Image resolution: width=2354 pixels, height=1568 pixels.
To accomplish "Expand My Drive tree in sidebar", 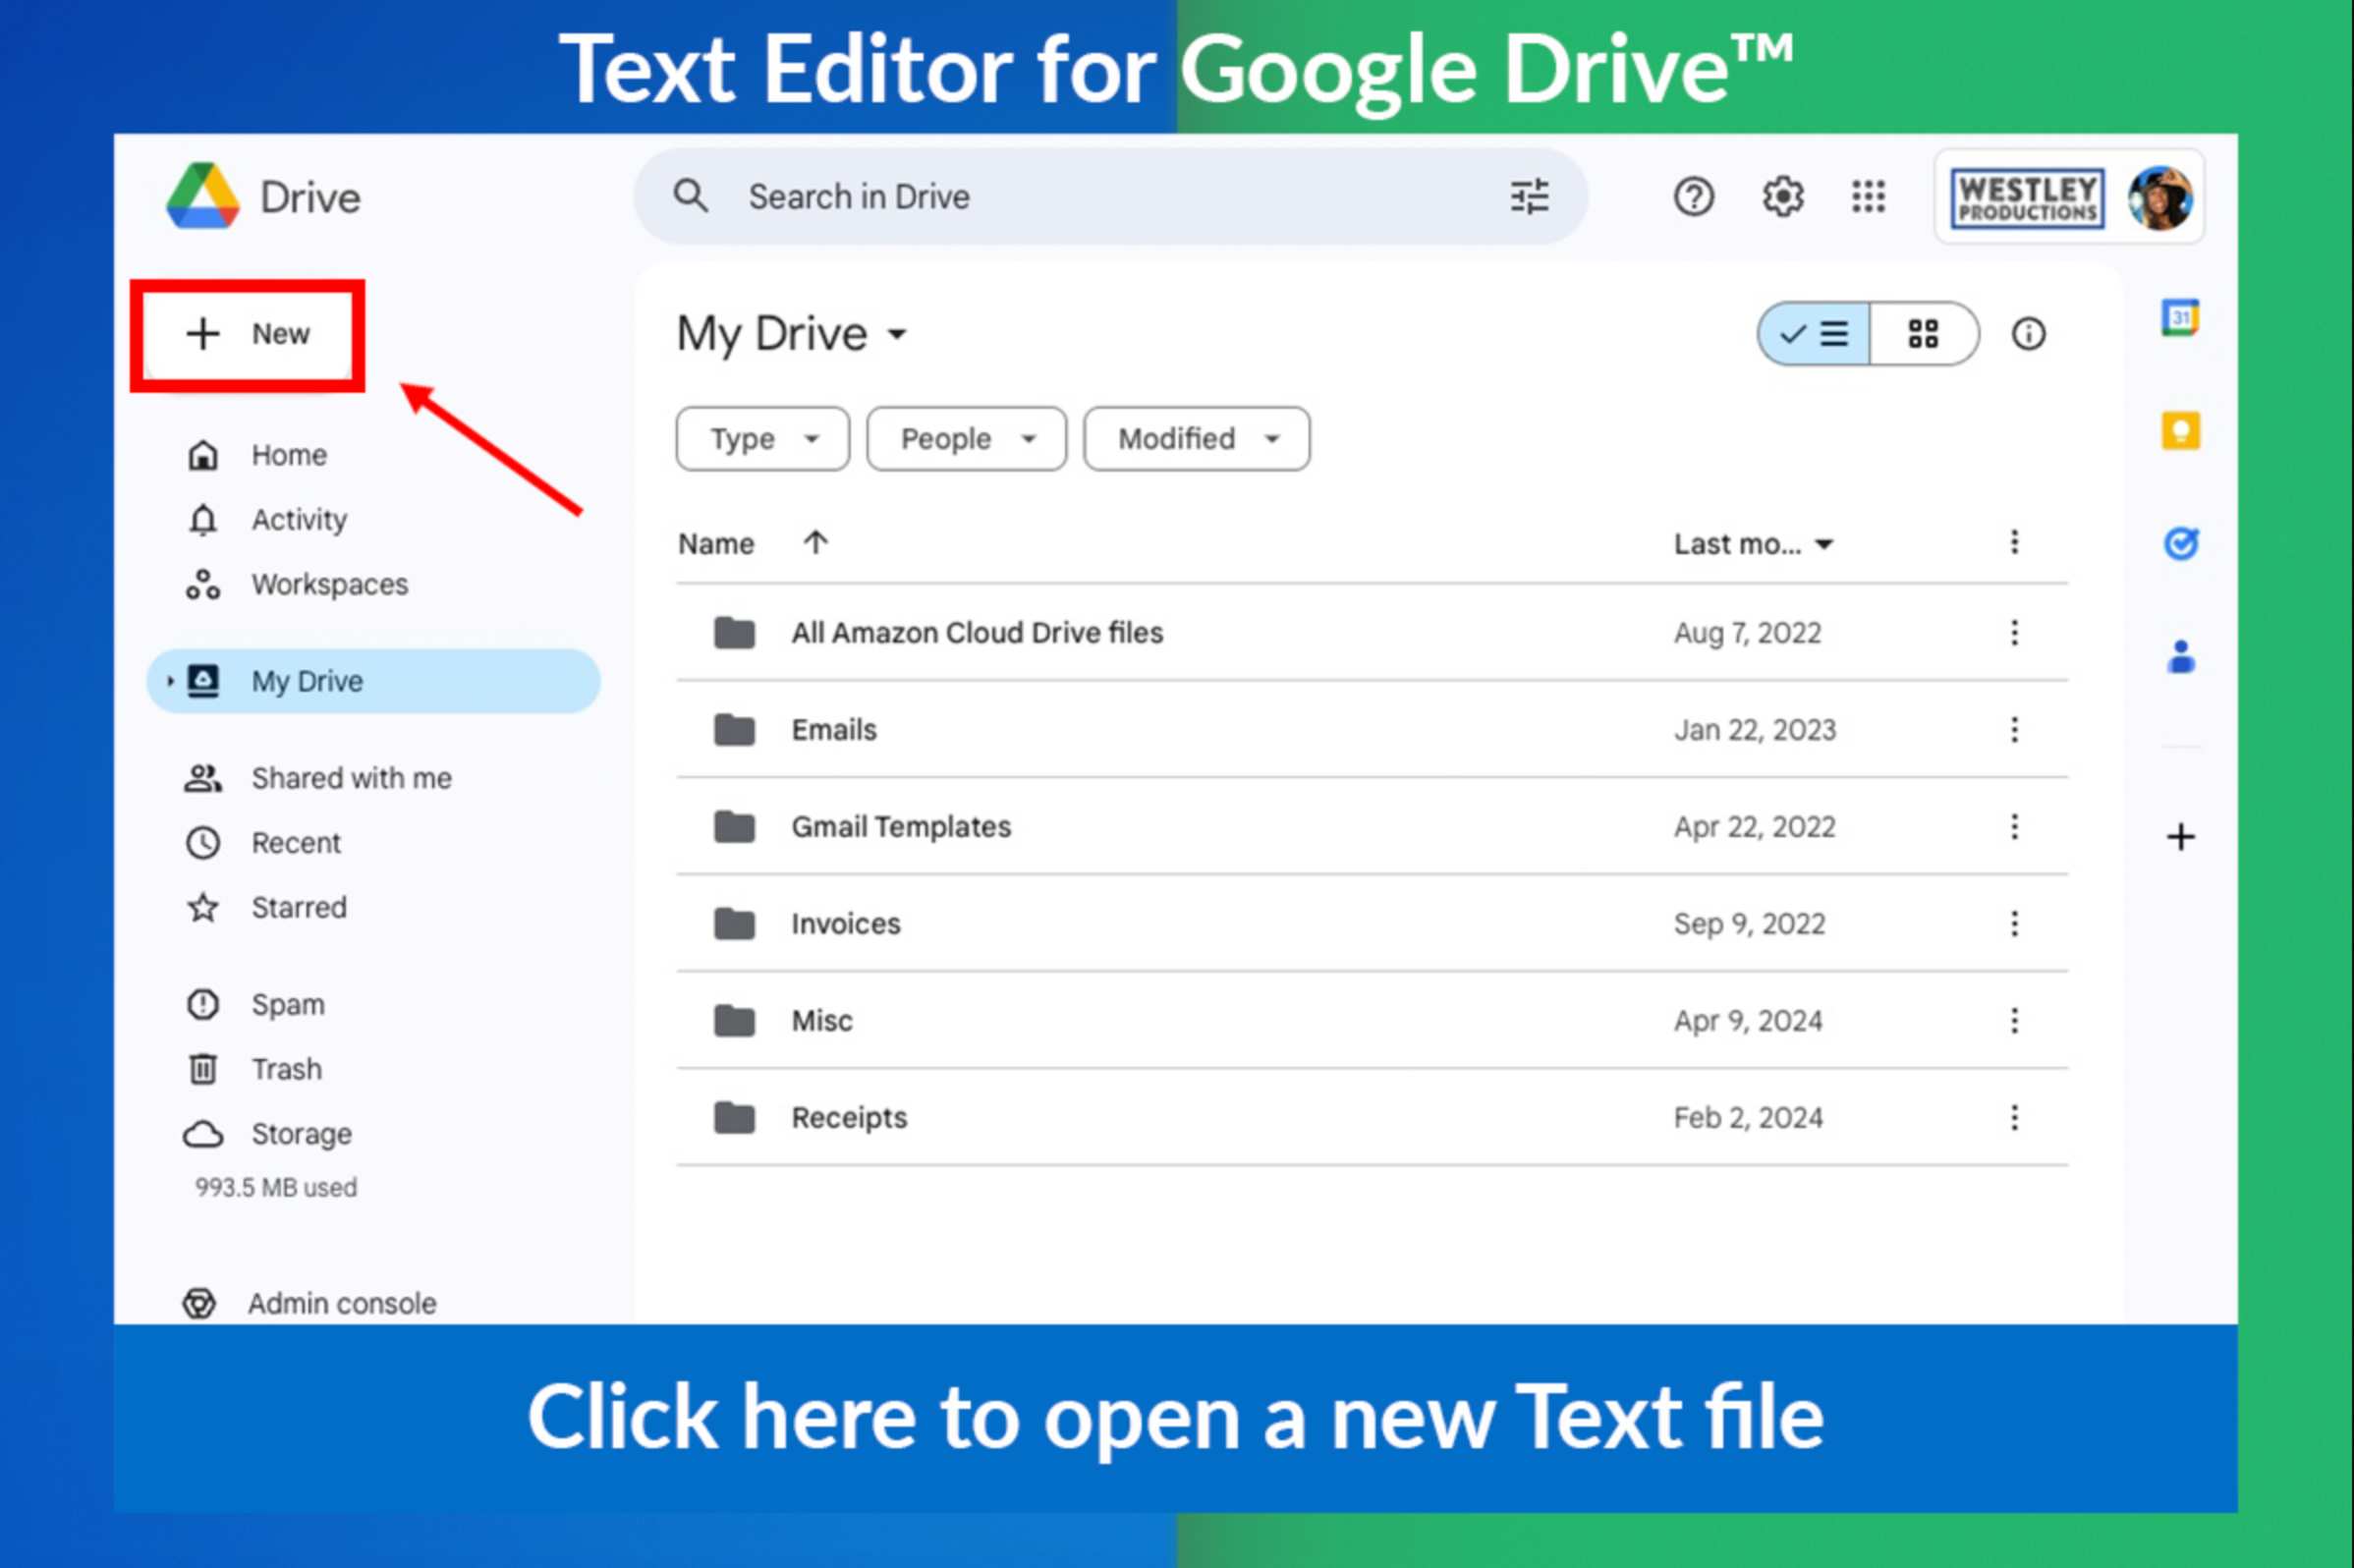I will pos(169,681).
